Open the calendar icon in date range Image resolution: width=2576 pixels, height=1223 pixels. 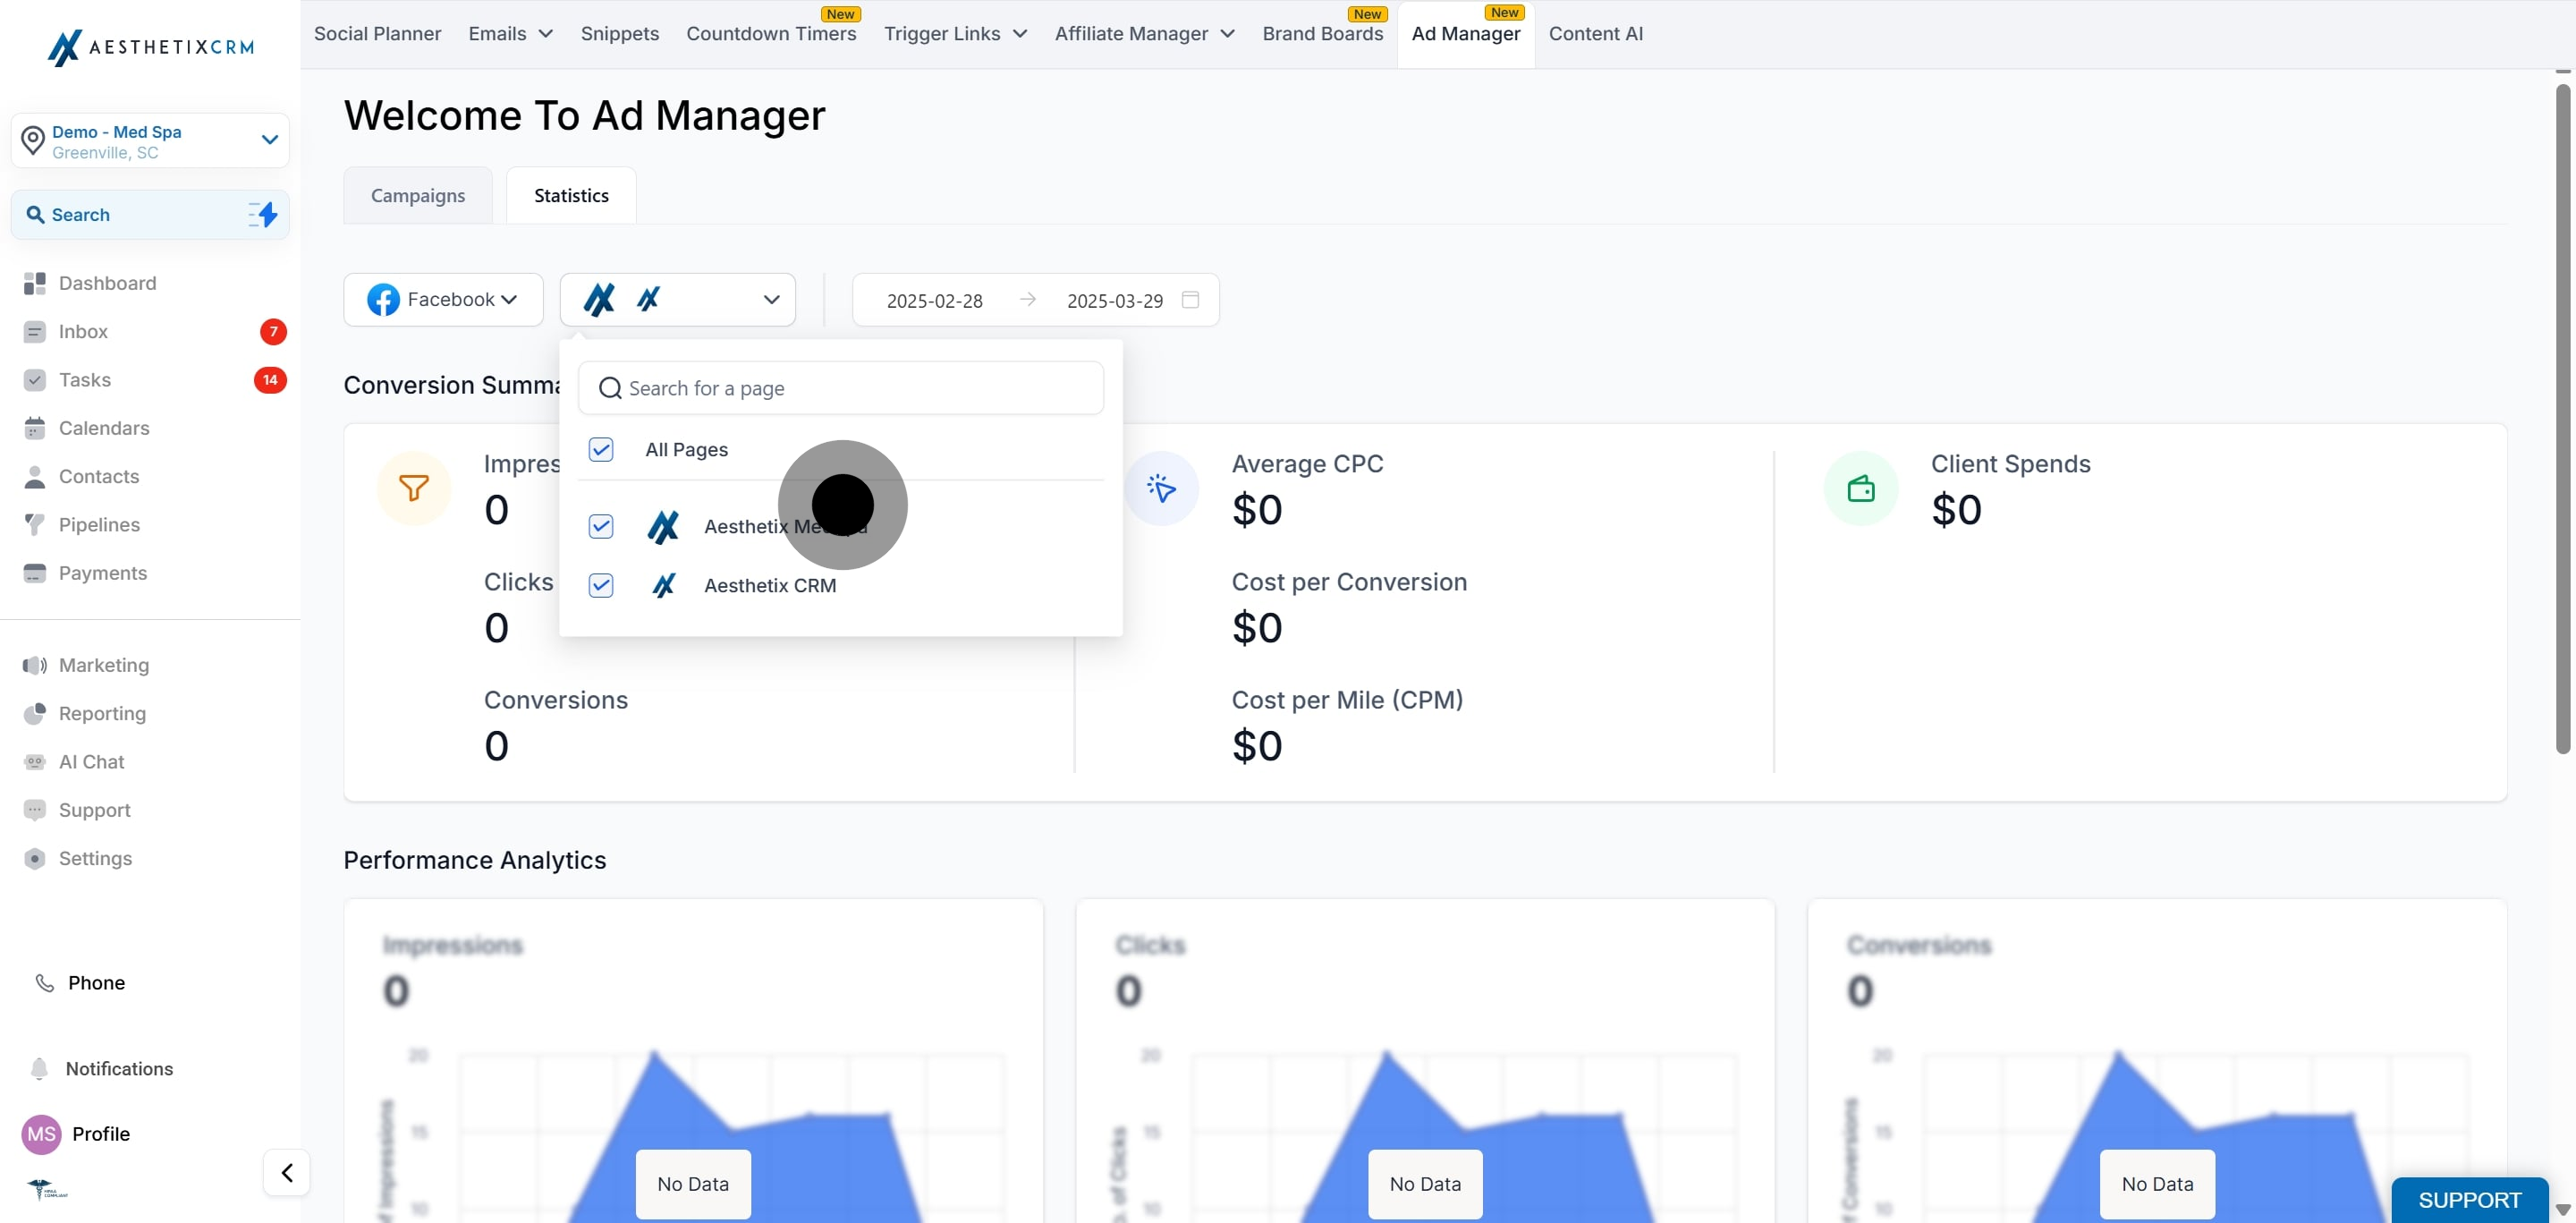point(1190,300)
